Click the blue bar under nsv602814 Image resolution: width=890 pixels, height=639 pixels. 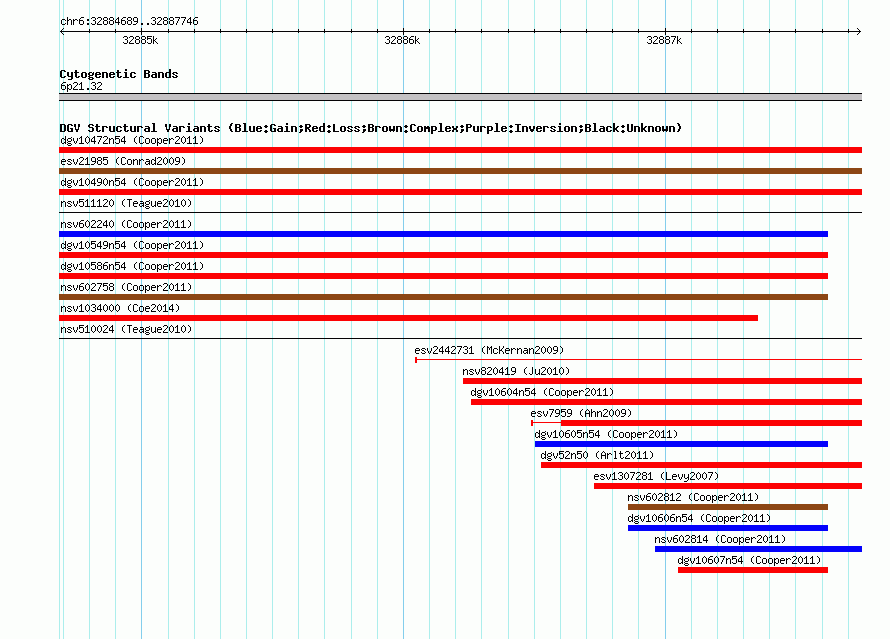point(758,549)
